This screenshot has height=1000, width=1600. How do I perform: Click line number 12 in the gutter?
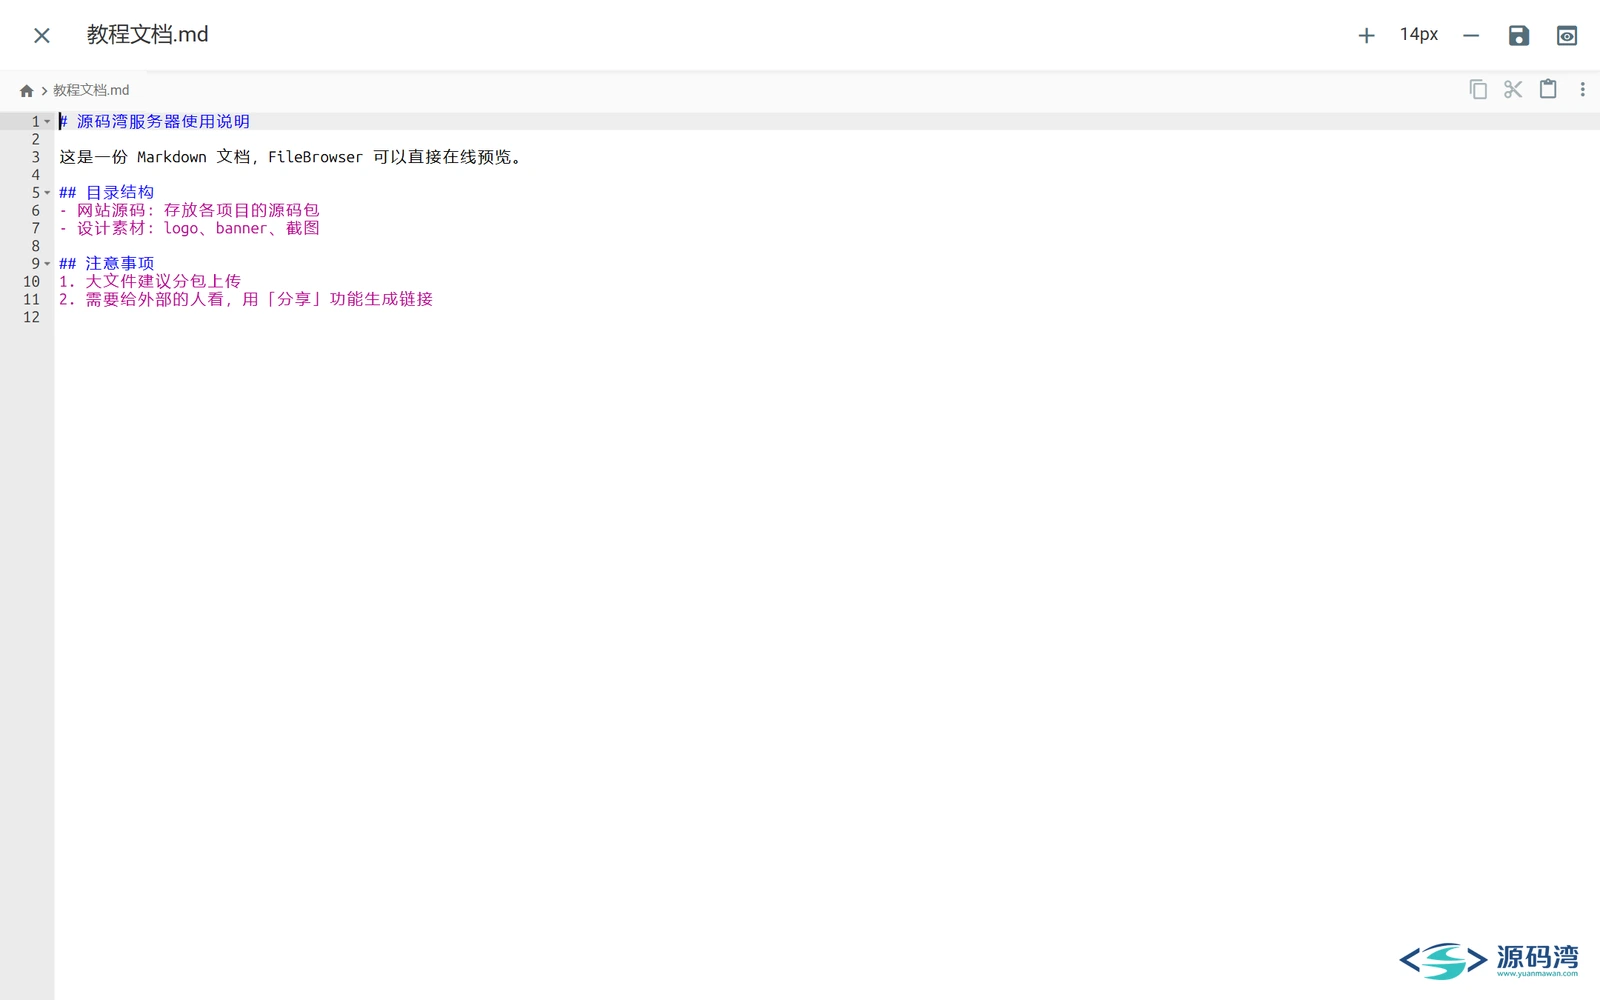click(31, 317)
